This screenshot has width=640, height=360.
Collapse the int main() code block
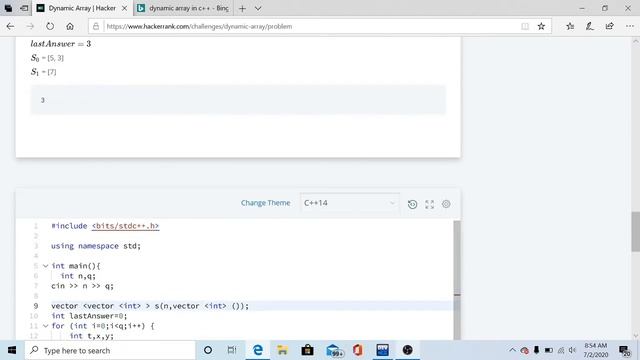tap(45, 266)
